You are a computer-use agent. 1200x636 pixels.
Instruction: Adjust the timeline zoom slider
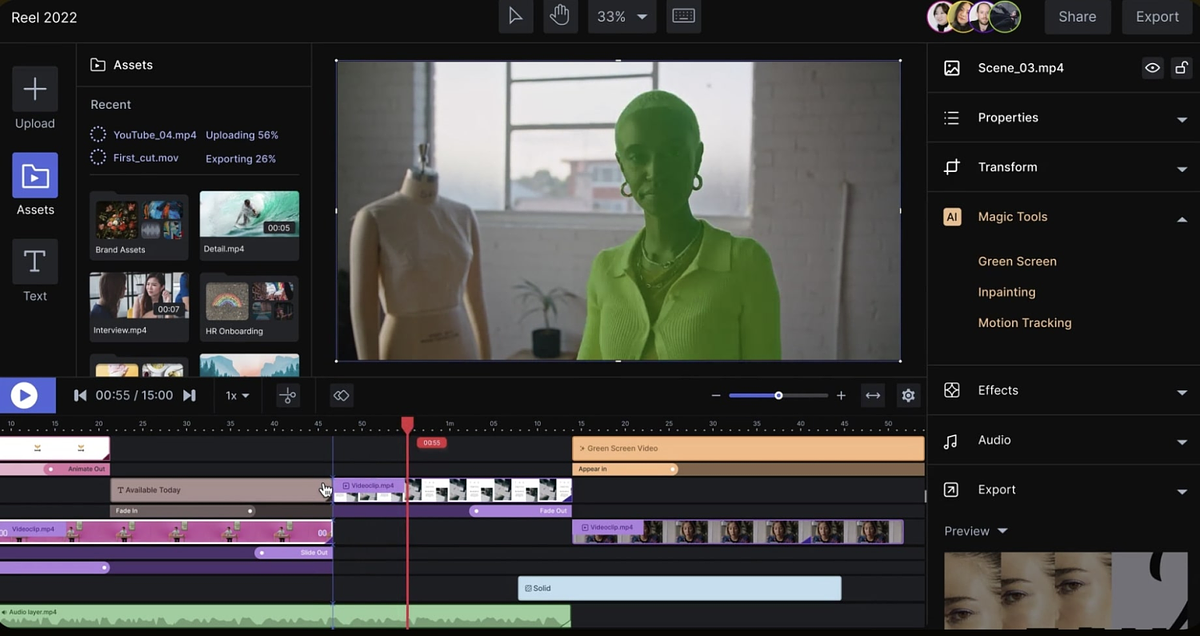[x=778, y=395]
